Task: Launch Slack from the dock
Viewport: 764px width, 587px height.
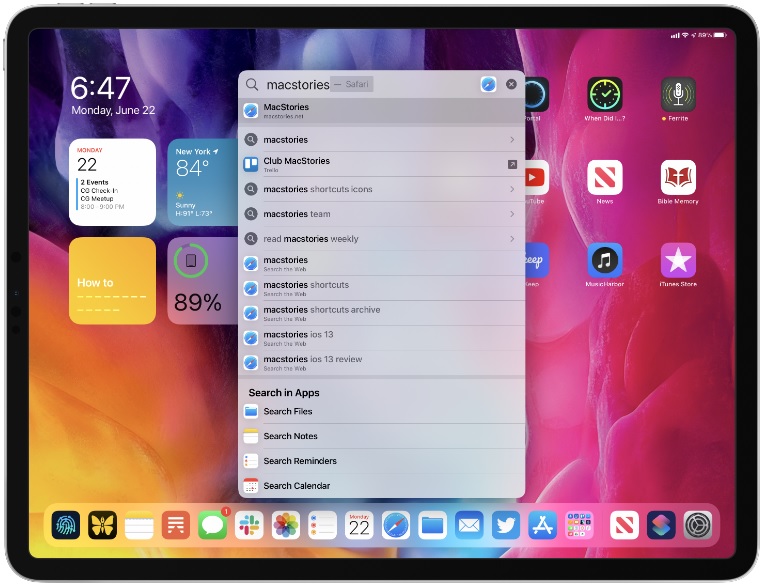Action: pos(249,525)
